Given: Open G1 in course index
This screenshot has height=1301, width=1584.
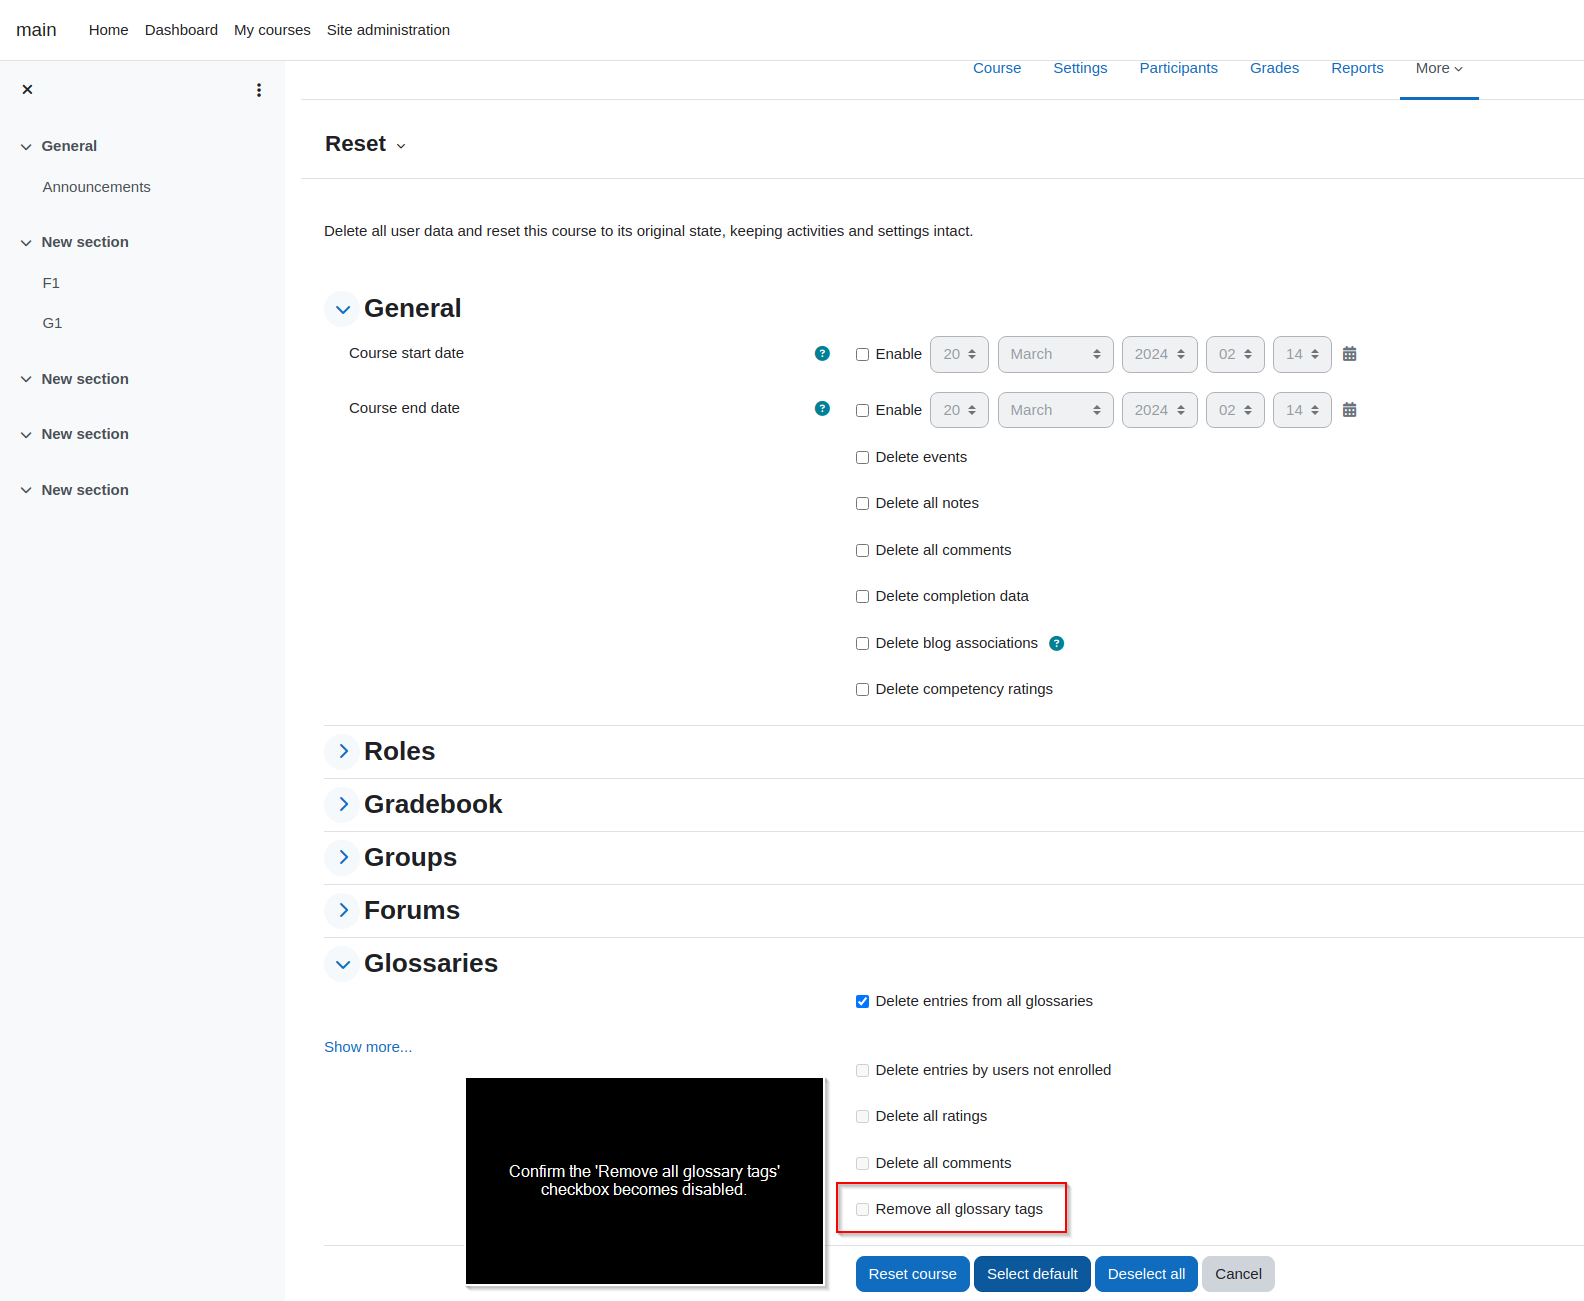Looking at the screenshot, I should [x=52, y=323].
